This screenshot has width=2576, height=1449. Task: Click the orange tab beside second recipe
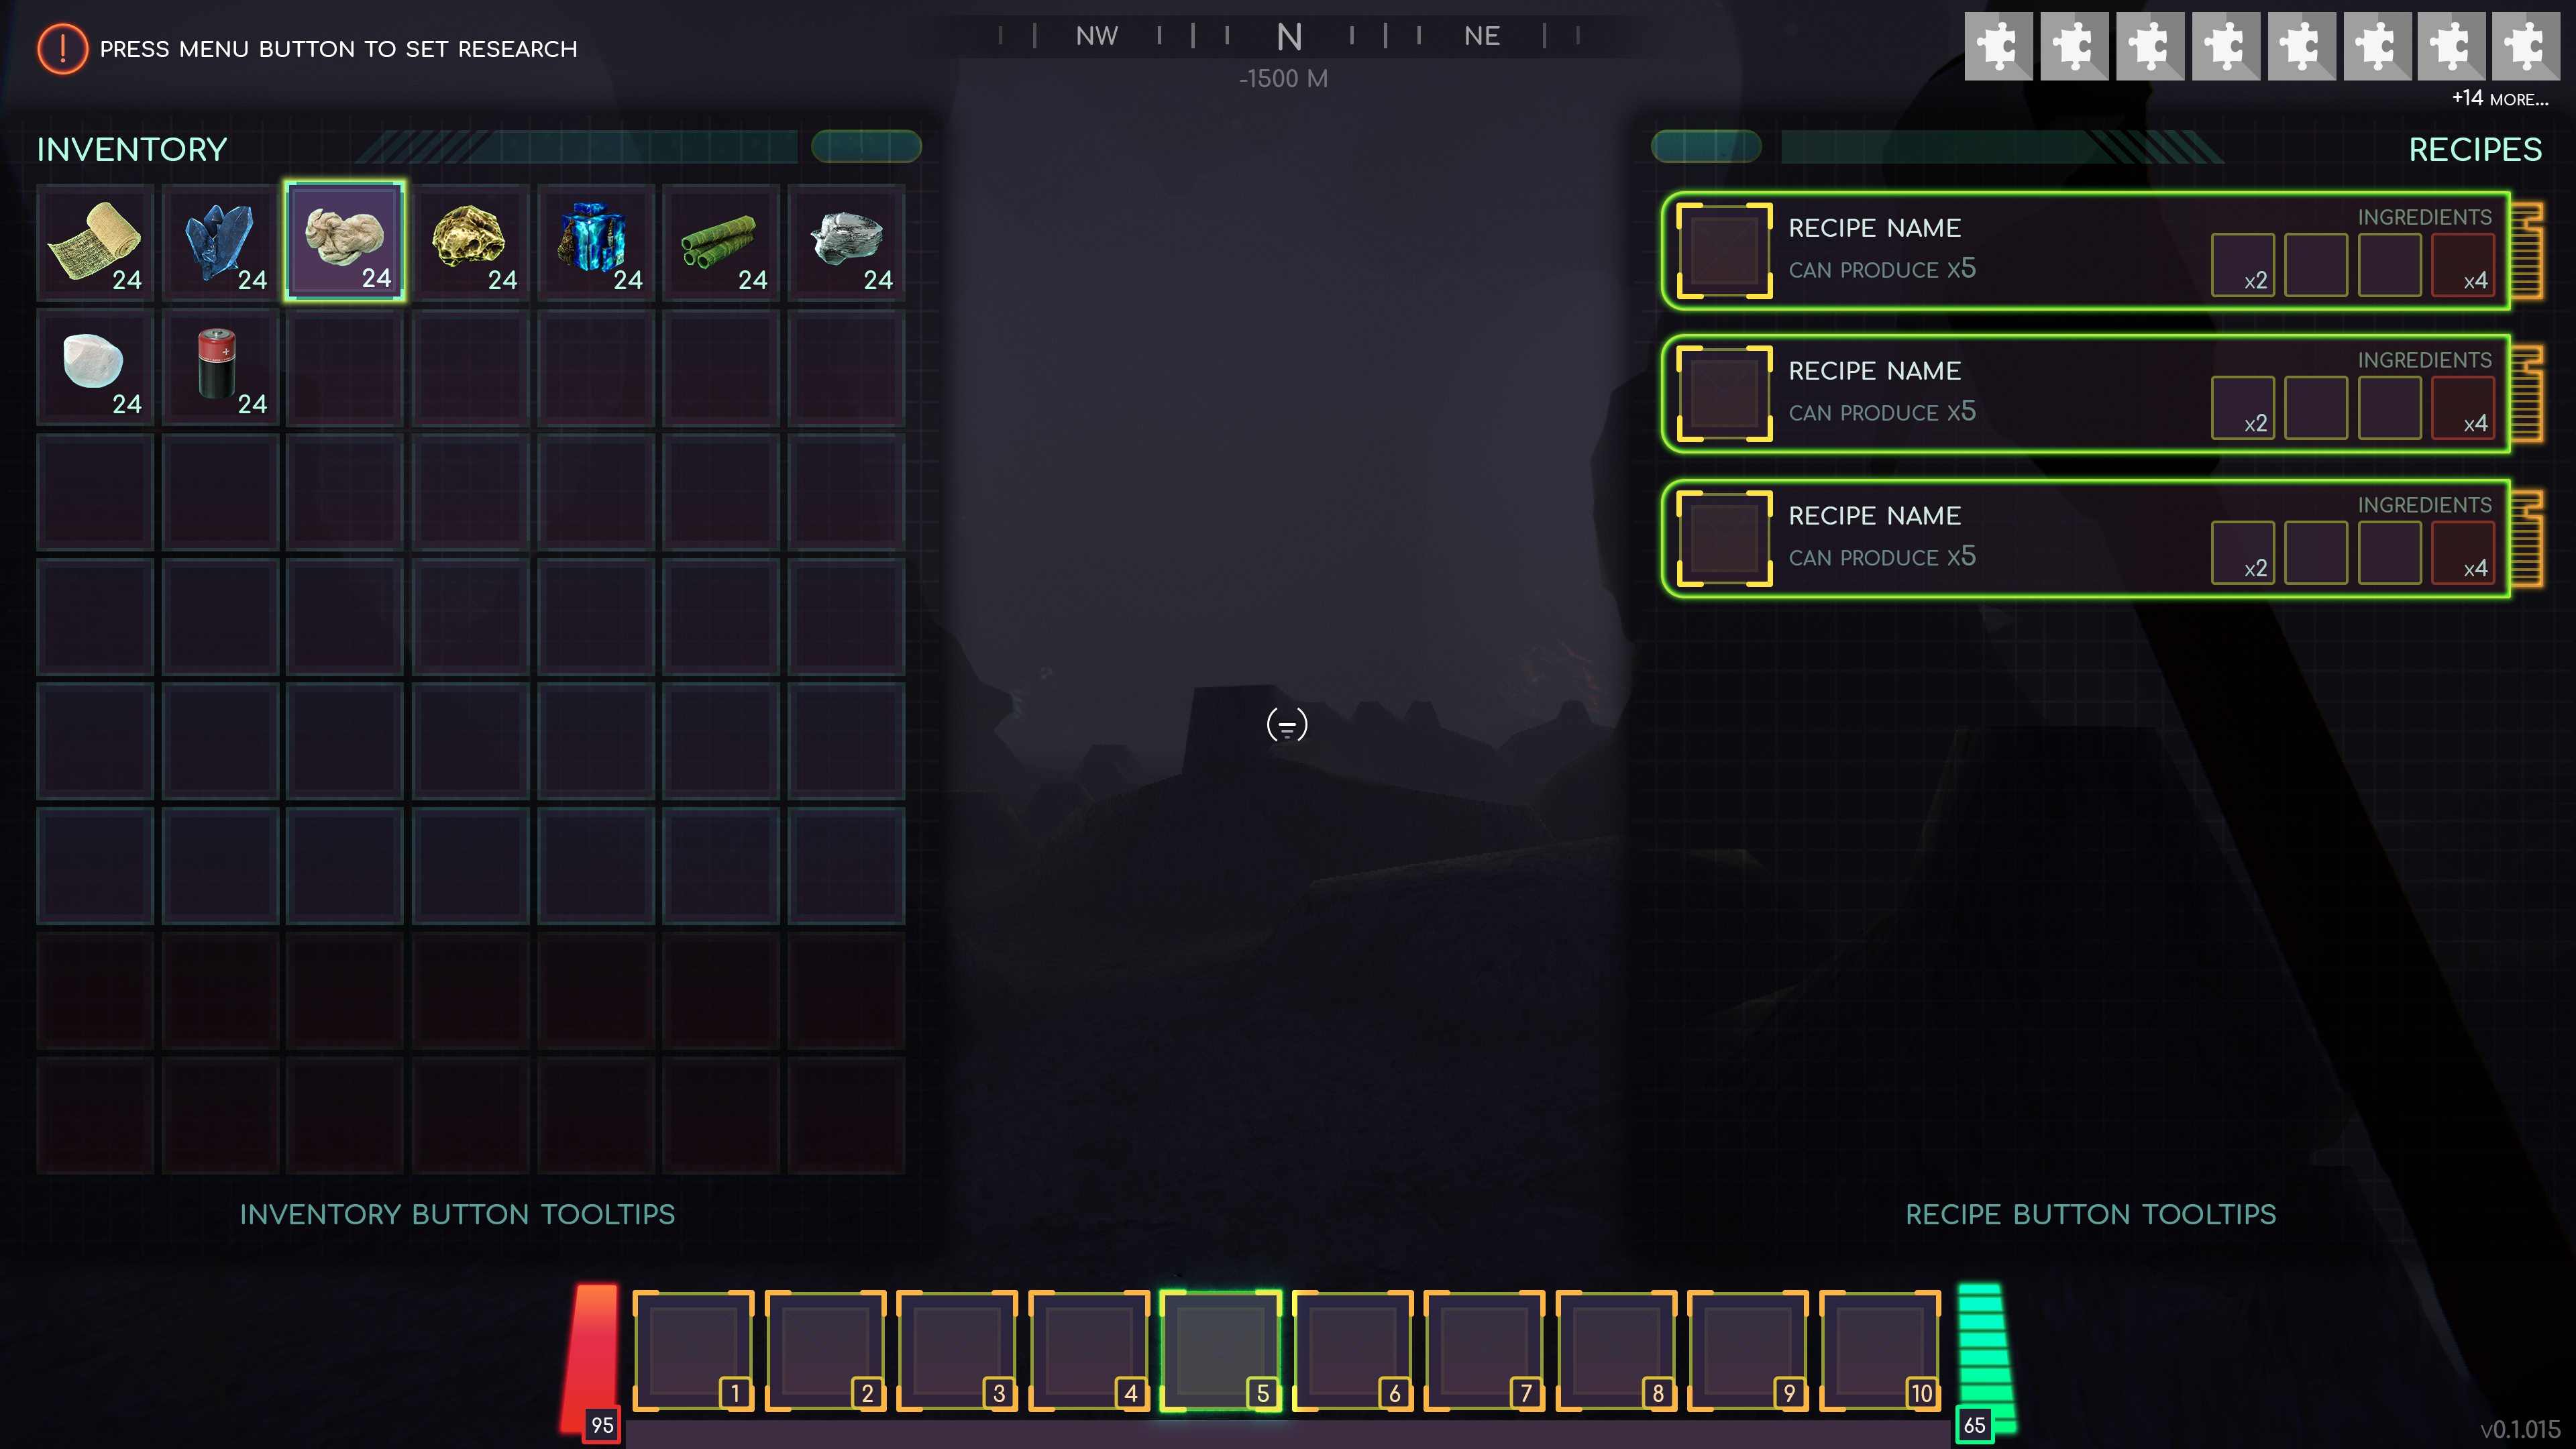2527,394
